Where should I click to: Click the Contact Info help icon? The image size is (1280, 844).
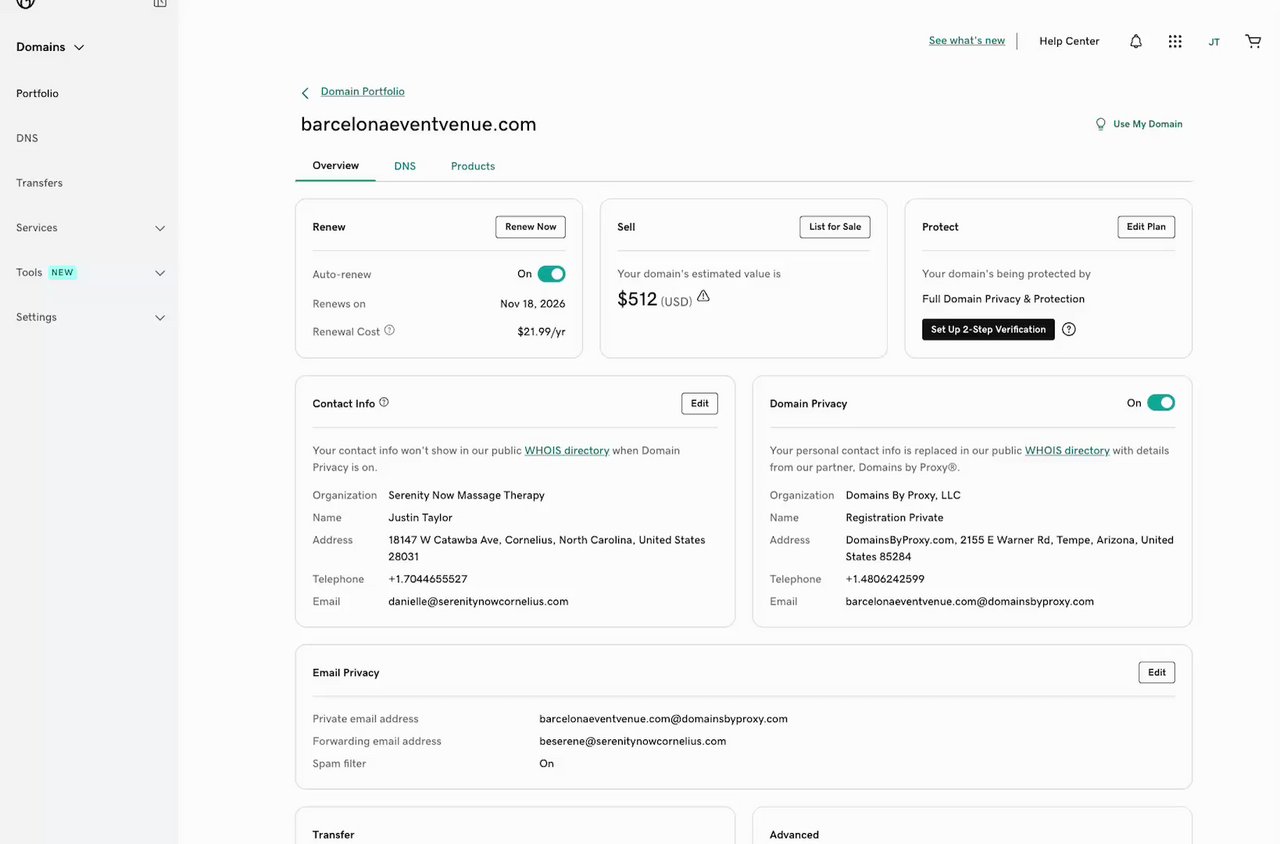point(384,403)
